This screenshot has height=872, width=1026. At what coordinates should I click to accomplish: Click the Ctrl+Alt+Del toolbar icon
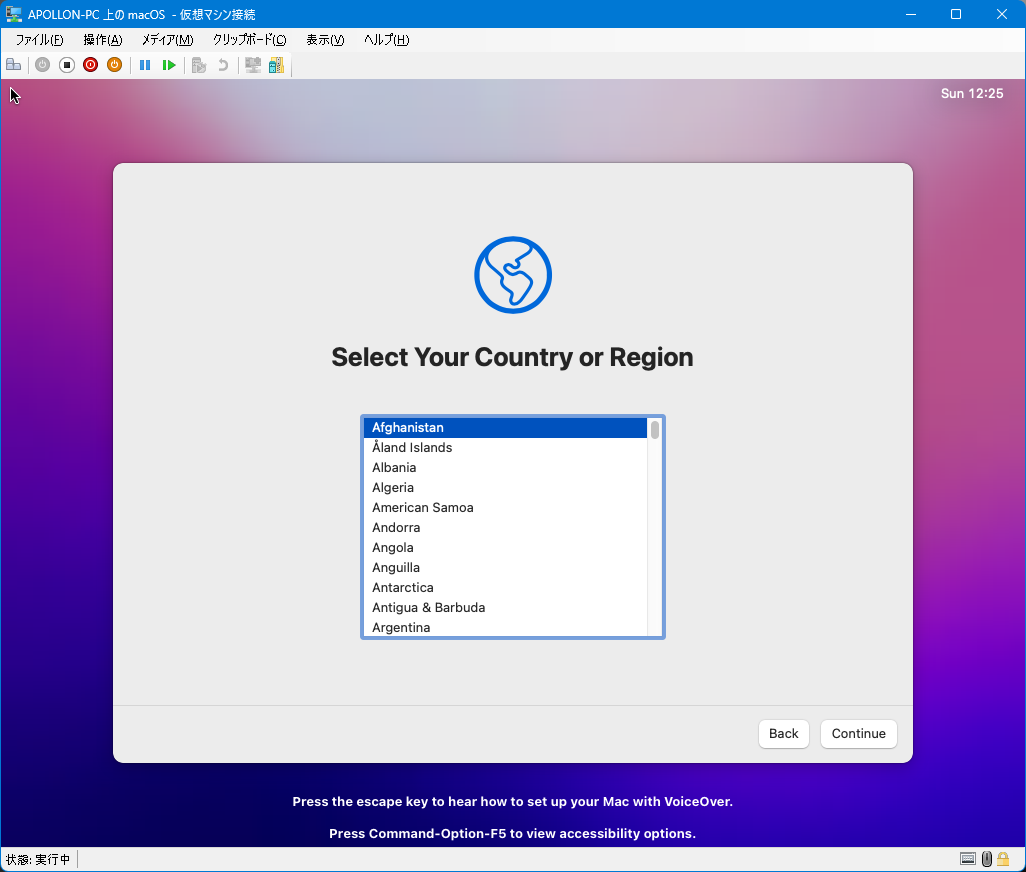tap(14, 65)
